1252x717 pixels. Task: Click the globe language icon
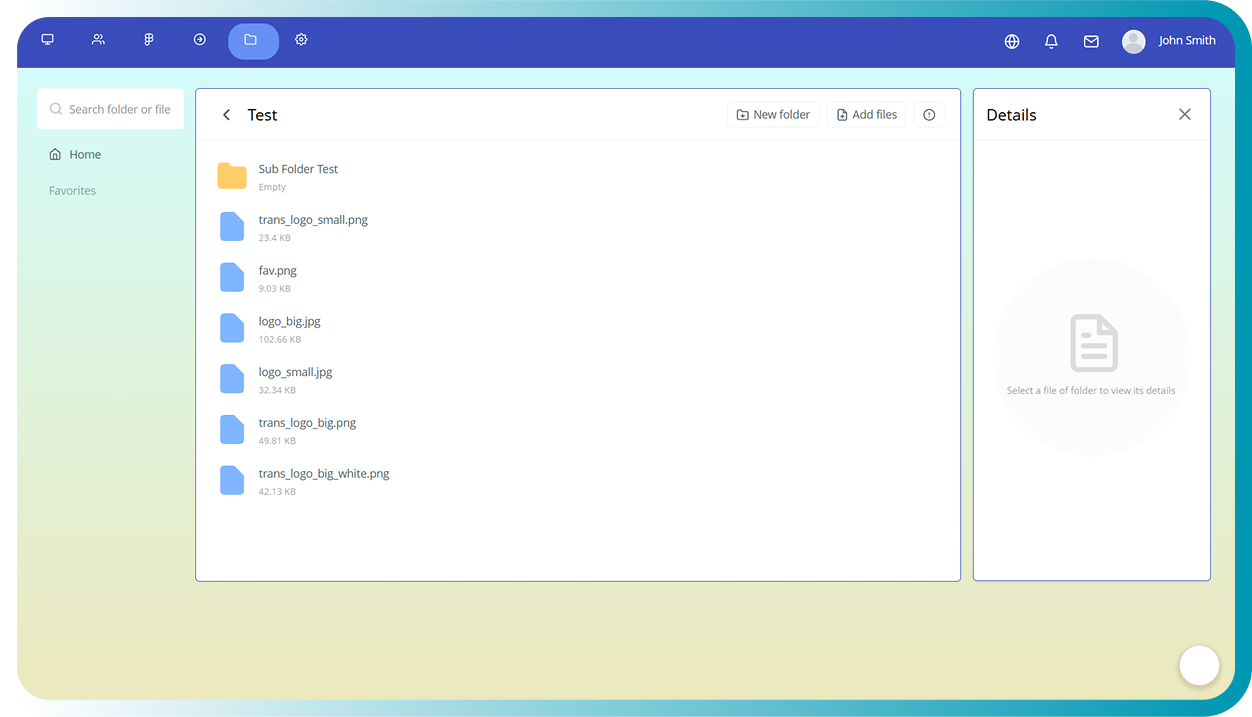pyautogui.click(x=1012, y=41)
